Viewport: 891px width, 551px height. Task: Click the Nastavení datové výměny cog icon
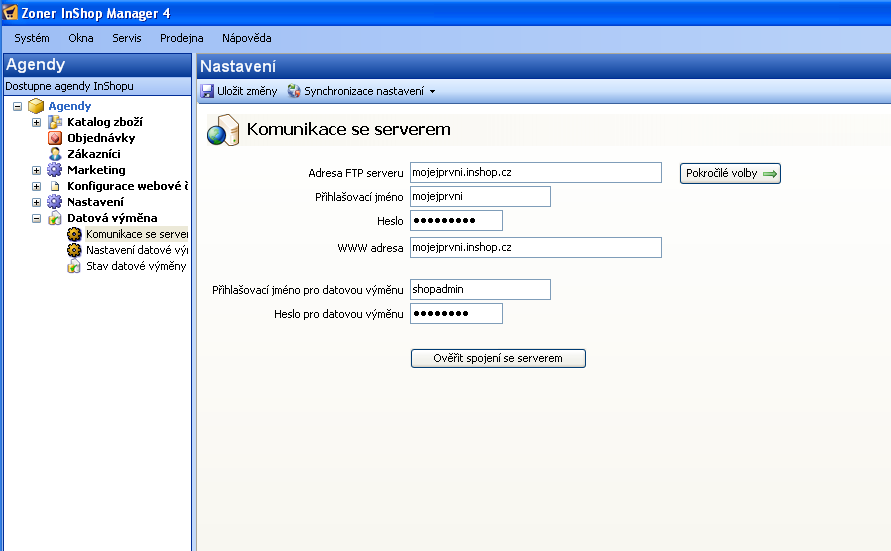74,250
